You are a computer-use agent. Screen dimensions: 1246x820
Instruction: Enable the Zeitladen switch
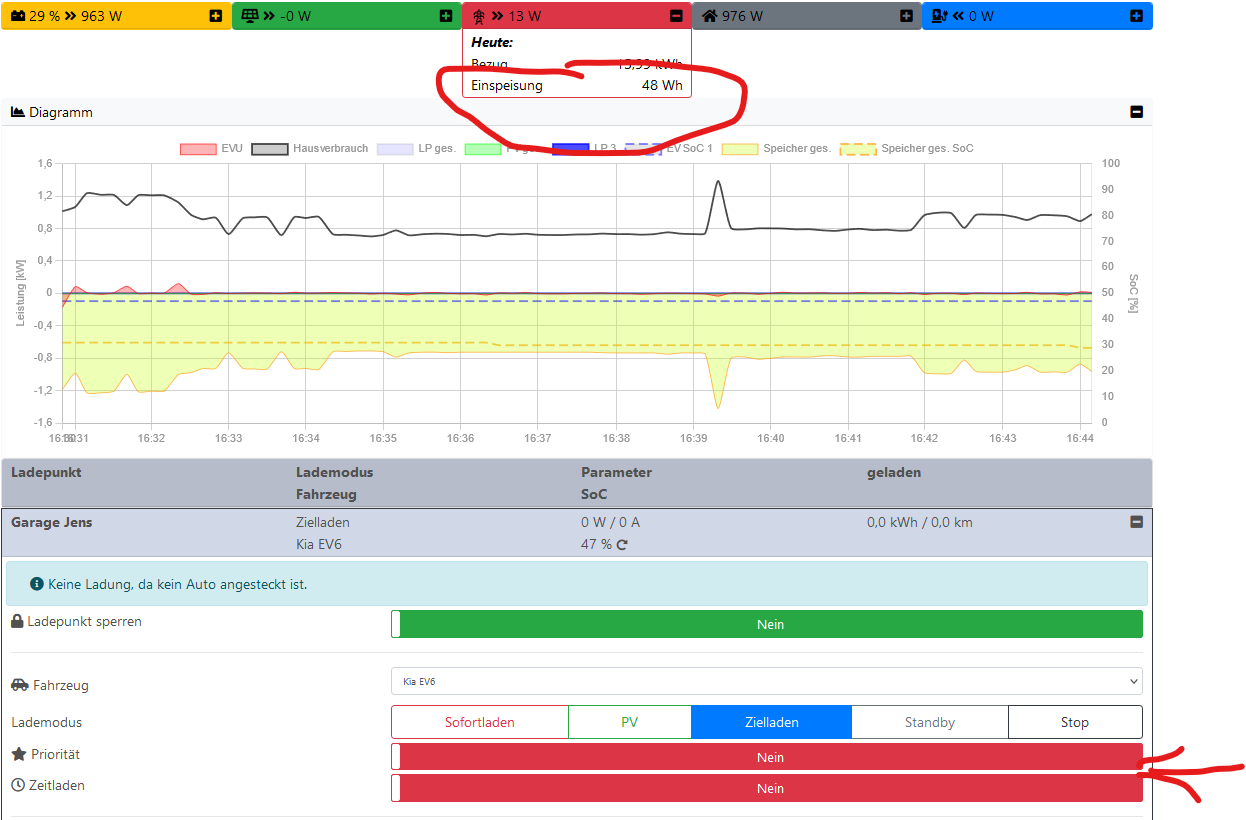[x=766, y=789]
